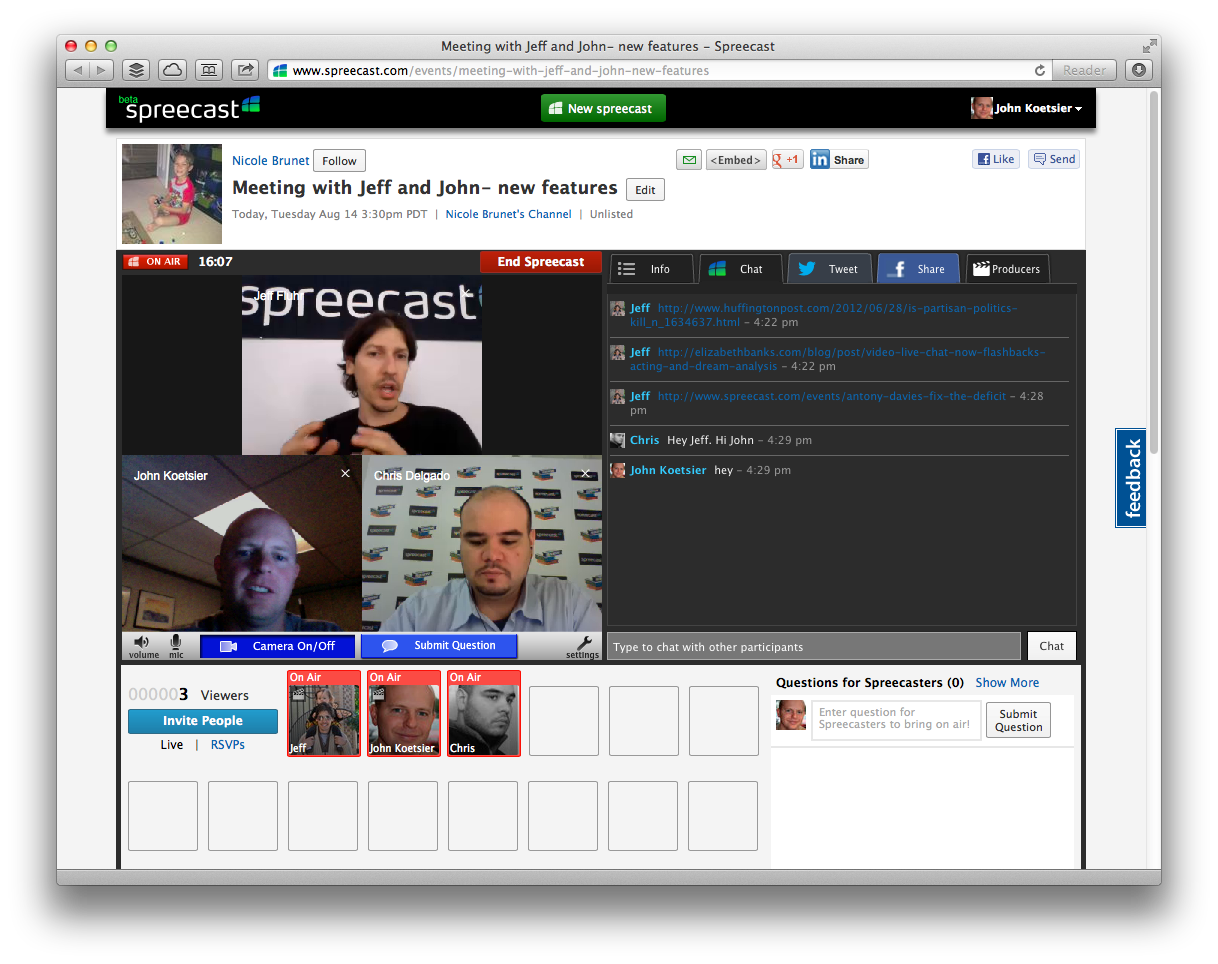Click the Safari address bar

click(x=658, y=71)
